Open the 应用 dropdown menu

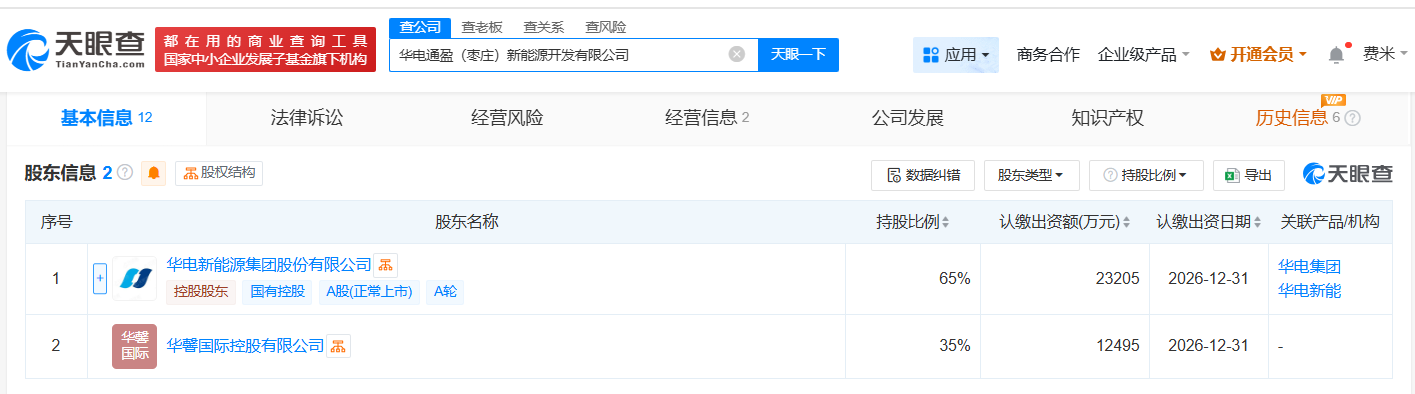click(x=956, y=55)
